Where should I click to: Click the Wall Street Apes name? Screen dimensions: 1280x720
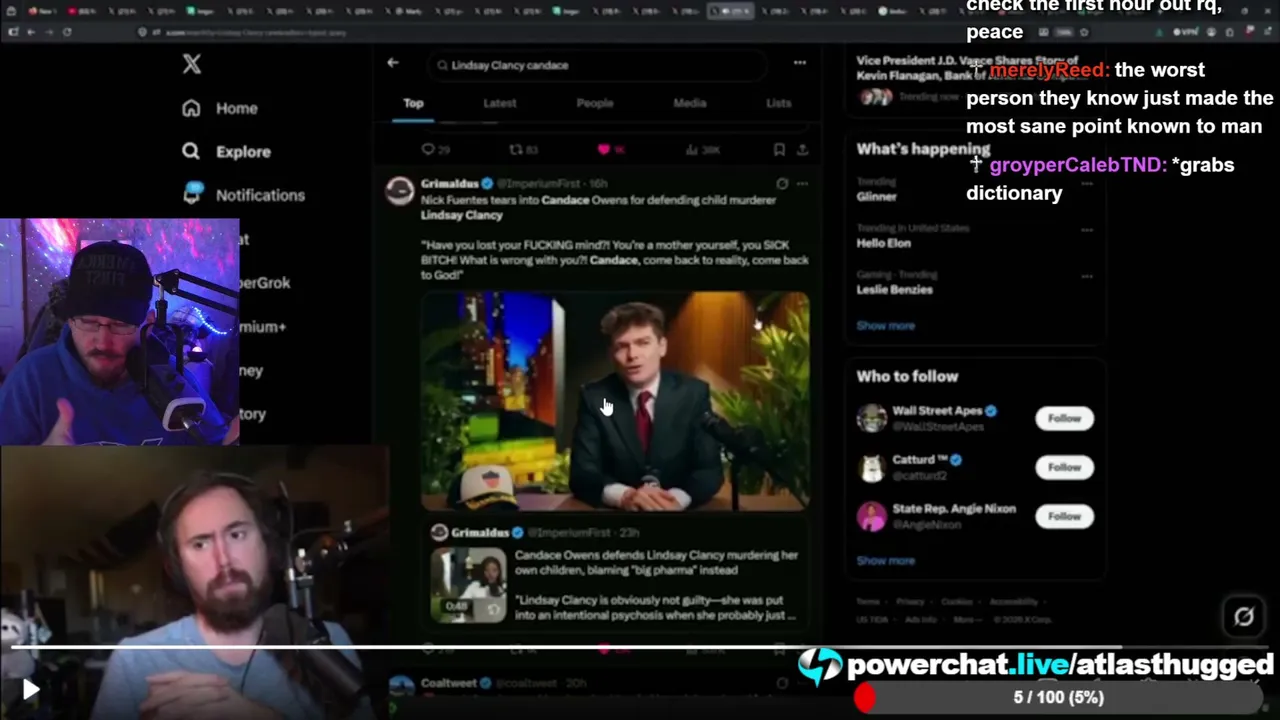coord(937,411)
